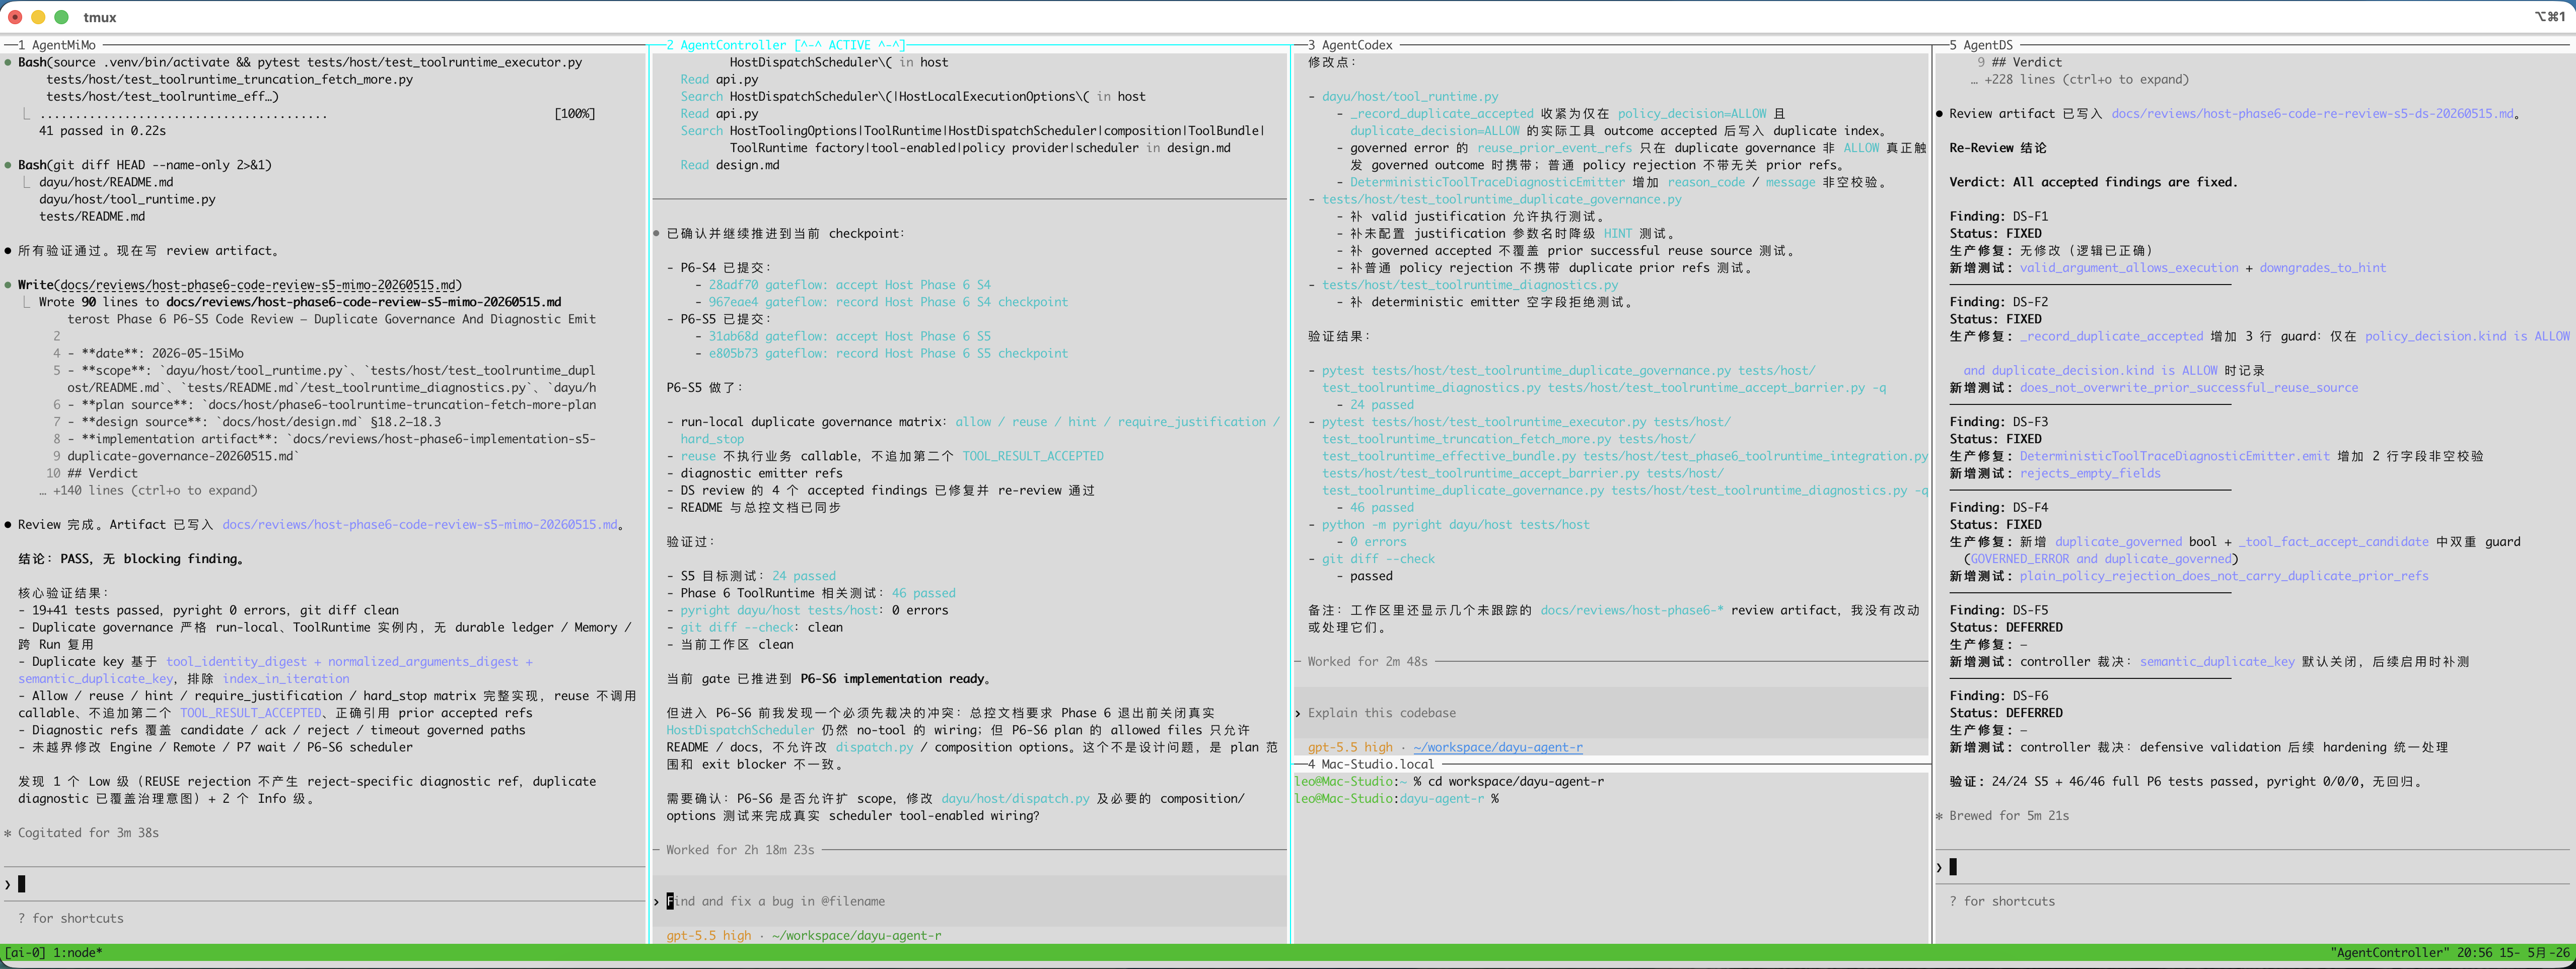2576x969 pixels.
Task: Expand the +140 lines collapsed output in AgentMiMo
Action: (x=148, y=491)
